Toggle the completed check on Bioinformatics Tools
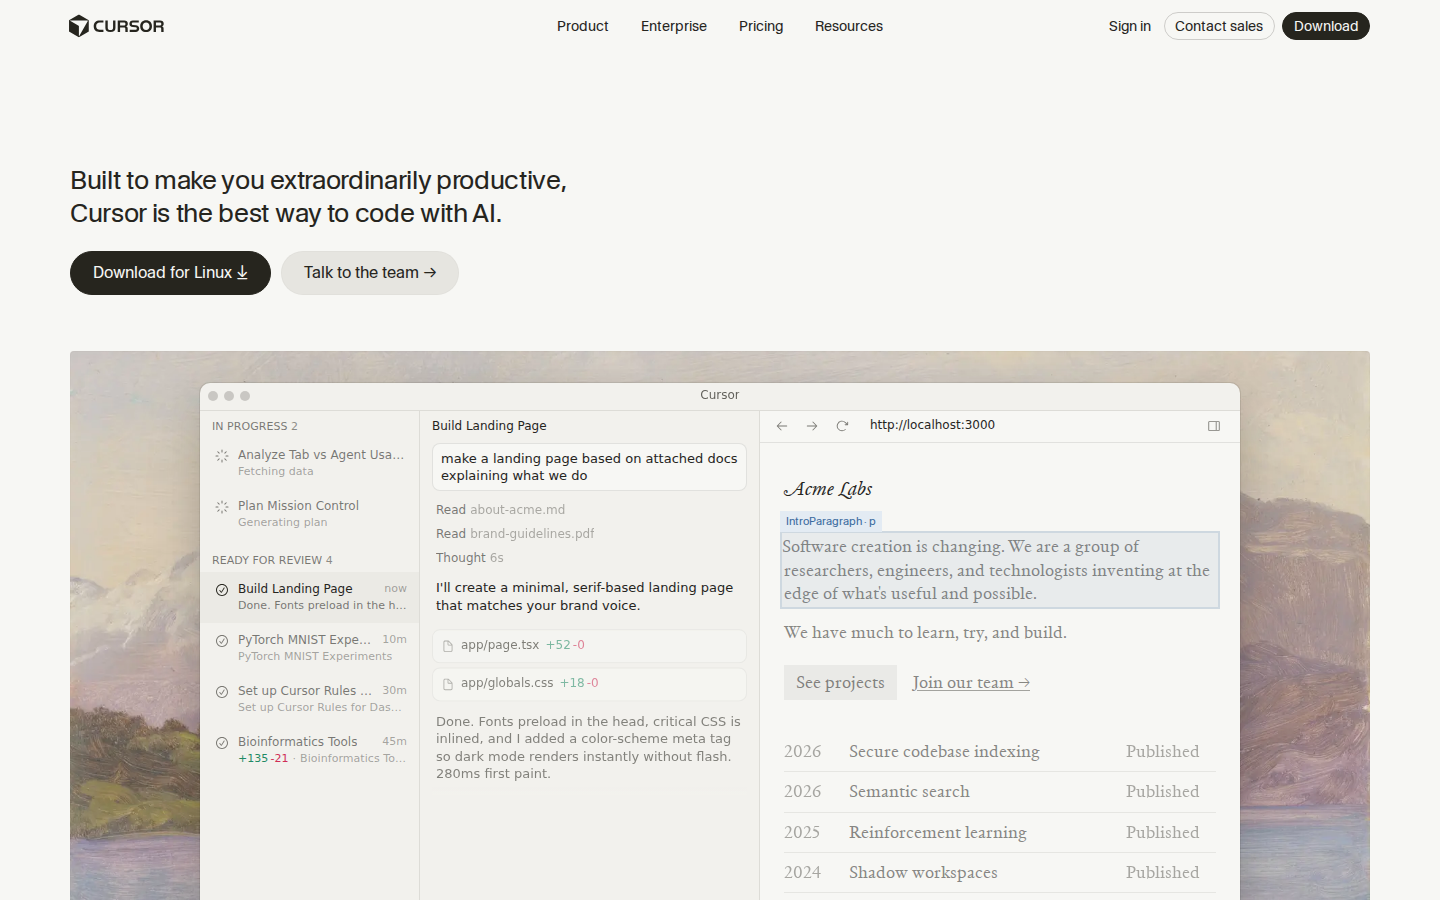Screen dimensions: 1440x900 point(222,743)
